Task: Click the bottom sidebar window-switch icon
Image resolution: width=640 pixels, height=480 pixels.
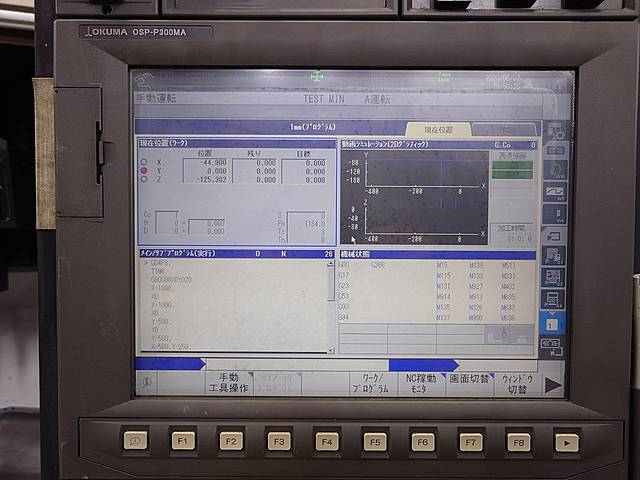Action: coord(551,347)
